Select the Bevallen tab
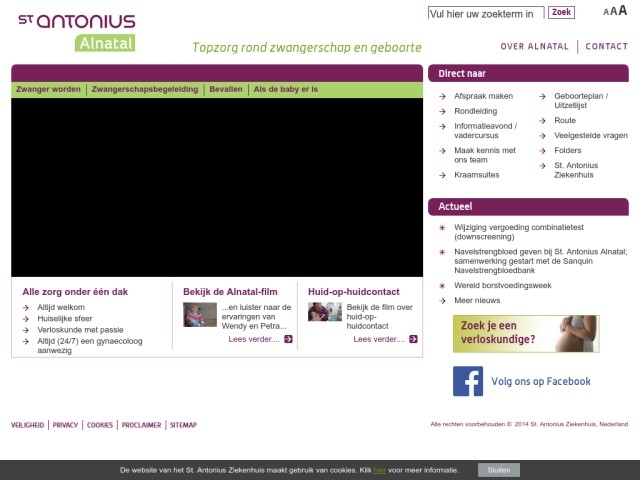640x480 pixels. (226, 89)
